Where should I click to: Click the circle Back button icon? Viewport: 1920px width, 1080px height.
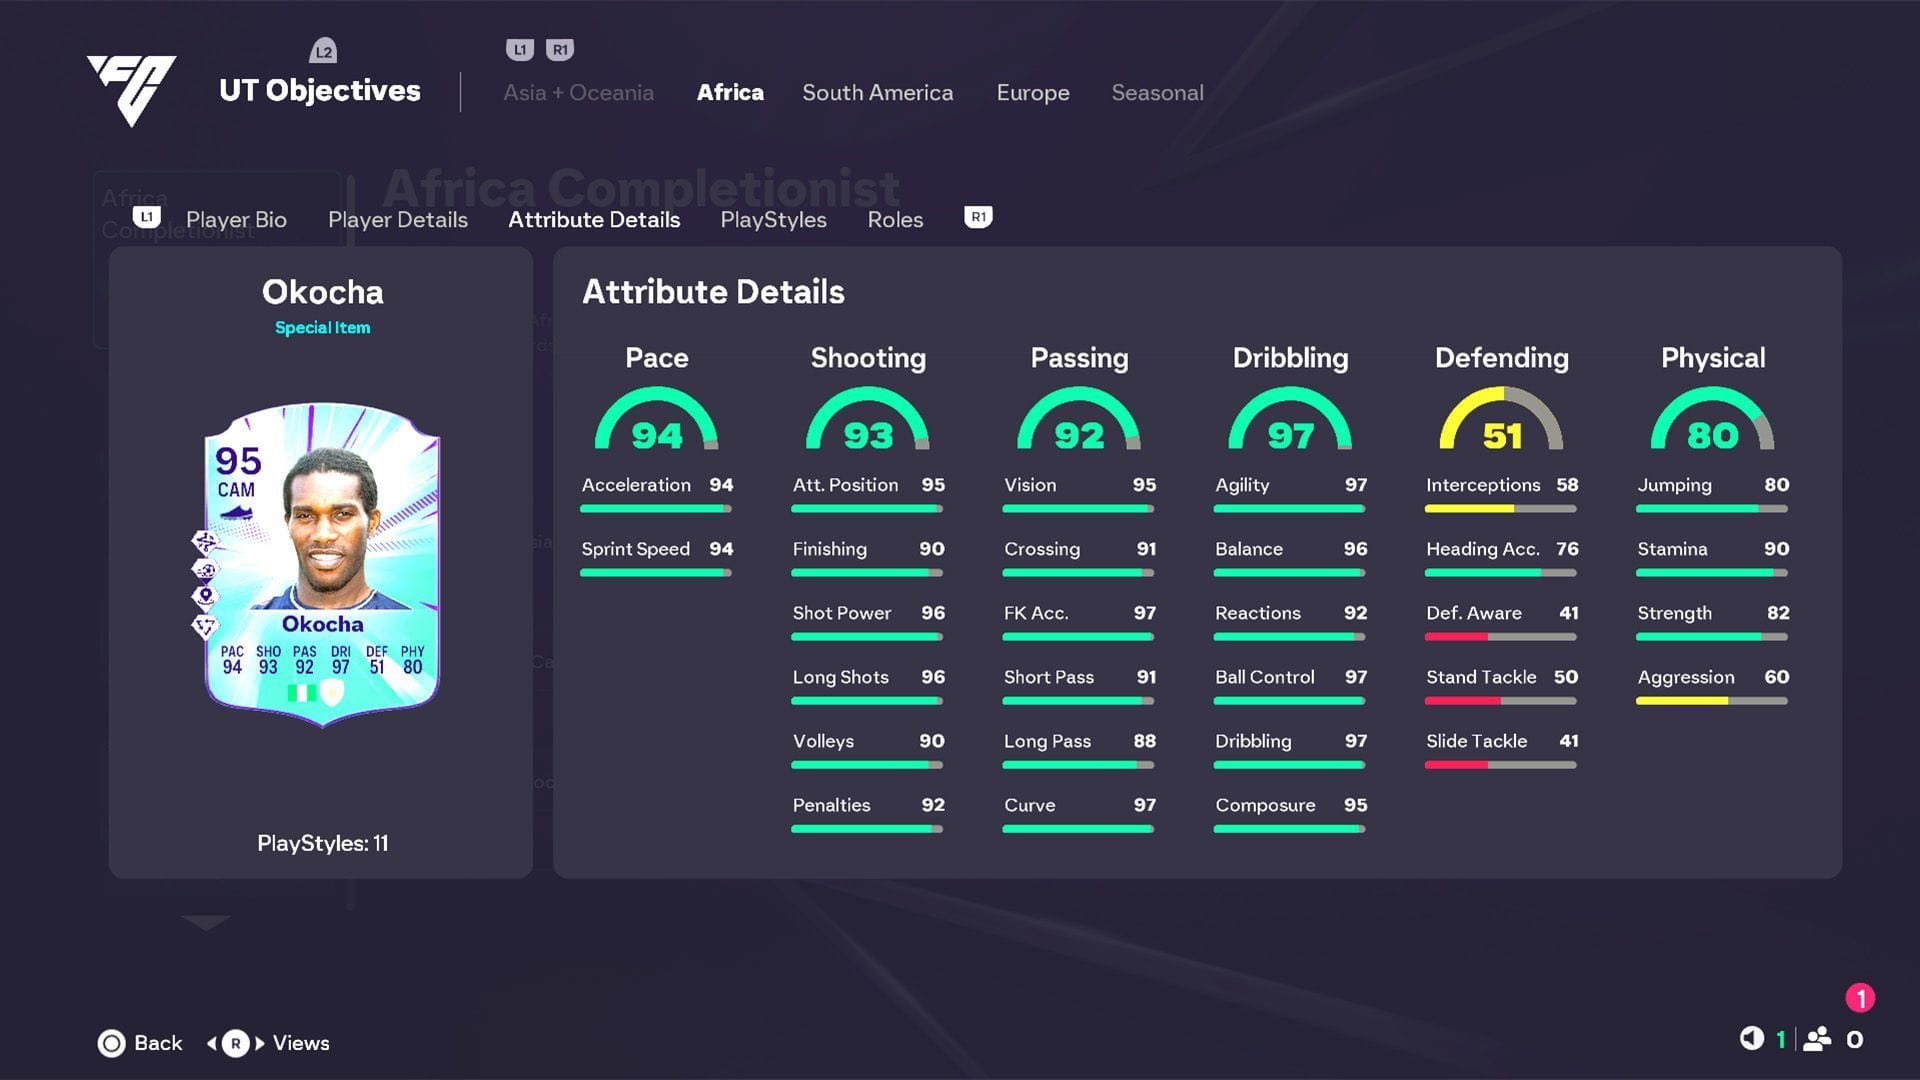111,1043
